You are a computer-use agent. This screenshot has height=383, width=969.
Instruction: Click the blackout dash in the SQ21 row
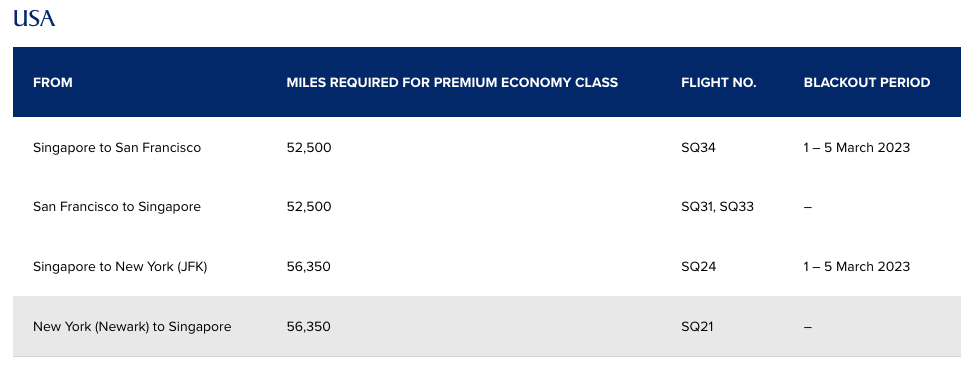tap(808, 327)
